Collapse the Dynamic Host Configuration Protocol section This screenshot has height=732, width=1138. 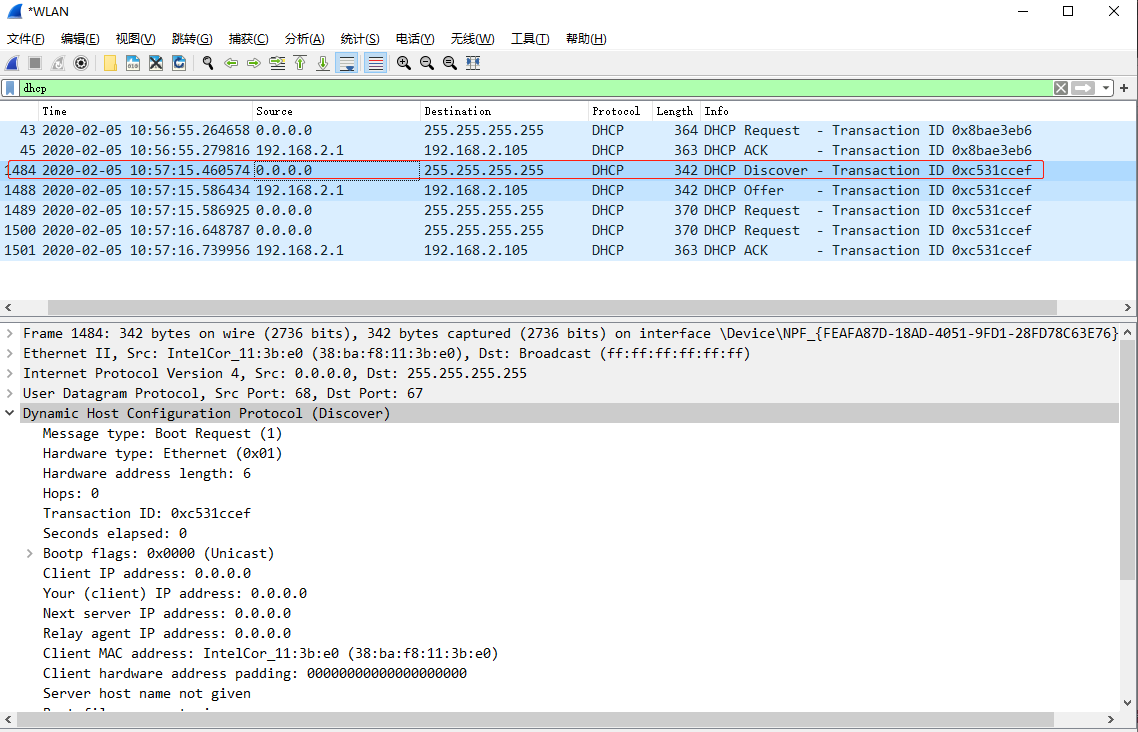(10, 413)
